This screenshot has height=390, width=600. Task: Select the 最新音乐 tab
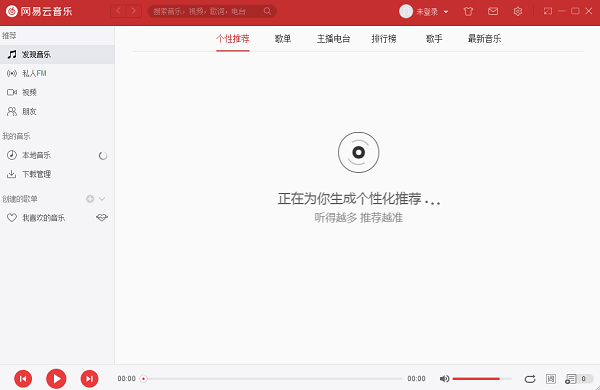click(484, 39)
